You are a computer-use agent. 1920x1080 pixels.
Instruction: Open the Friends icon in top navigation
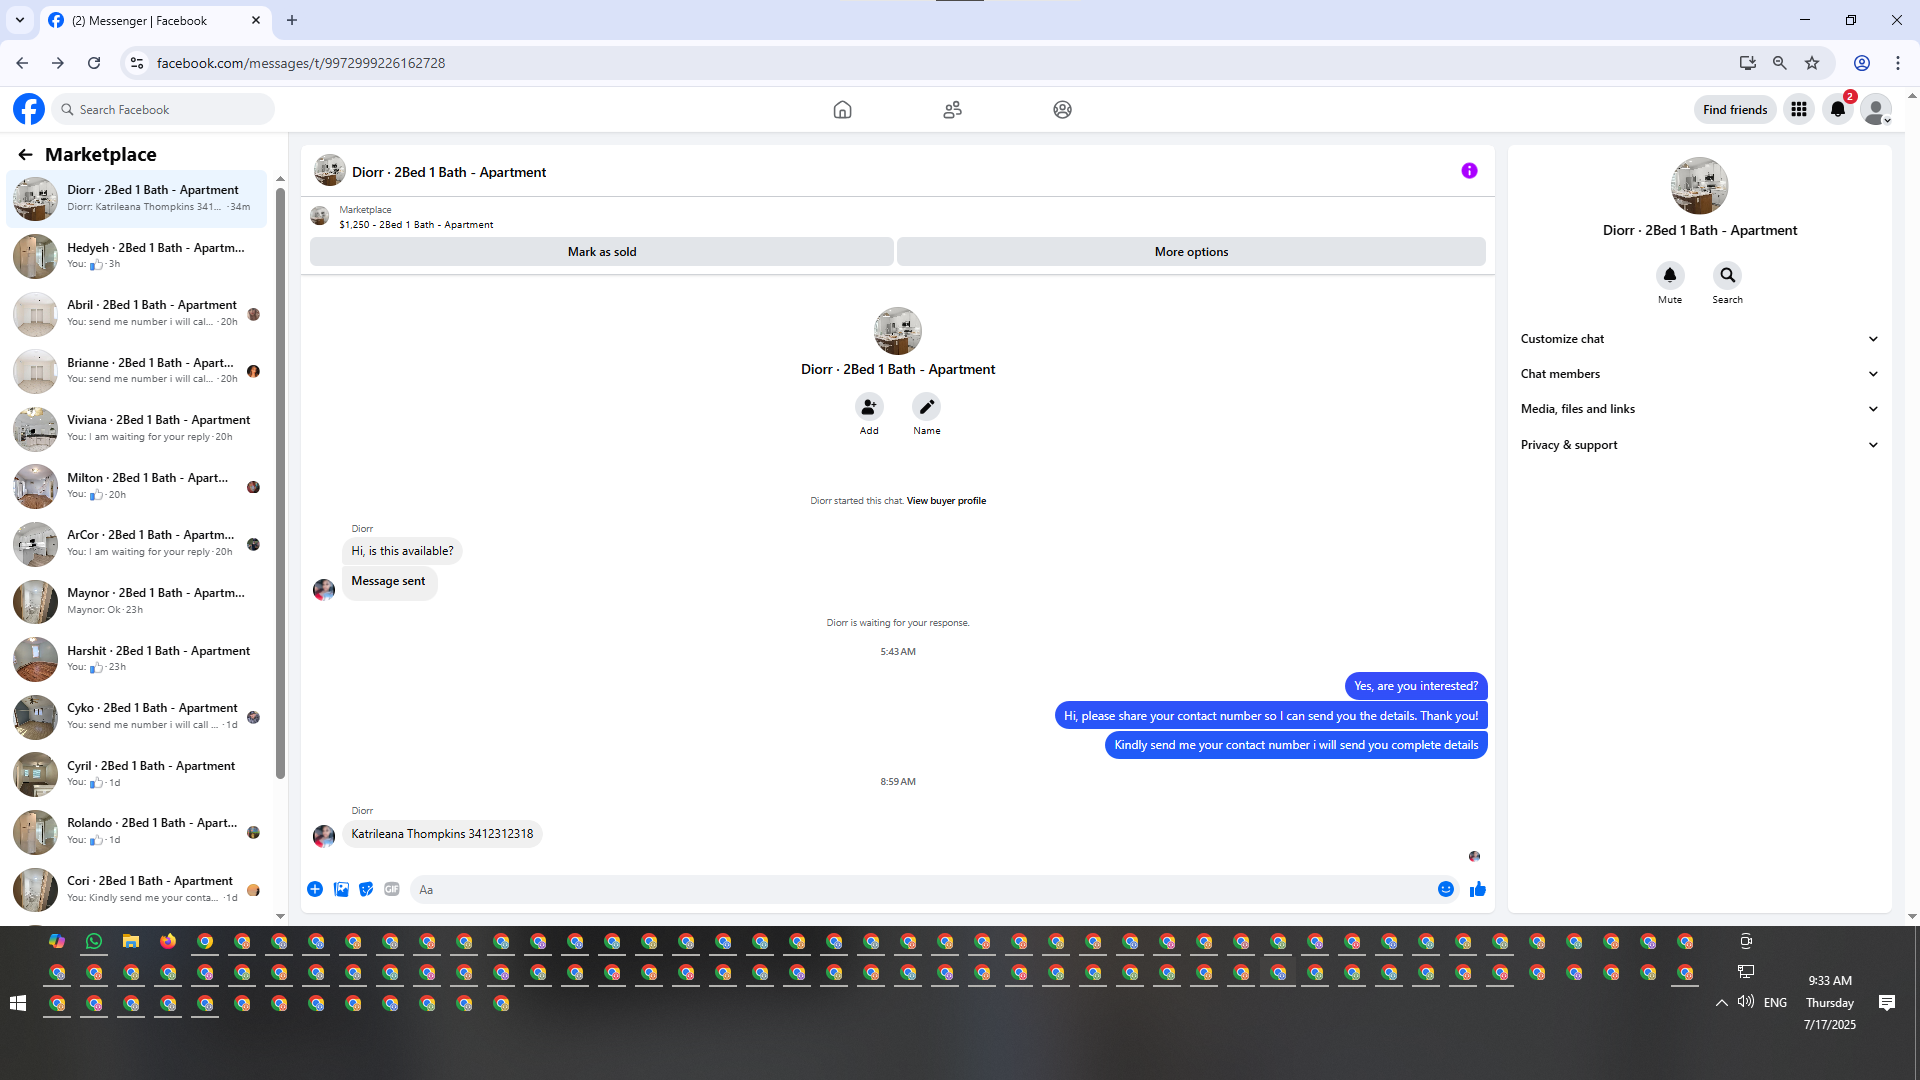952,110
